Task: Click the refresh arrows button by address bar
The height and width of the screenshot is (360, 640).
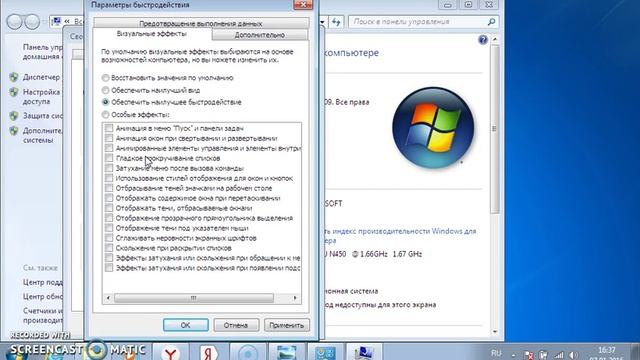Action: (x=336, y=22)
